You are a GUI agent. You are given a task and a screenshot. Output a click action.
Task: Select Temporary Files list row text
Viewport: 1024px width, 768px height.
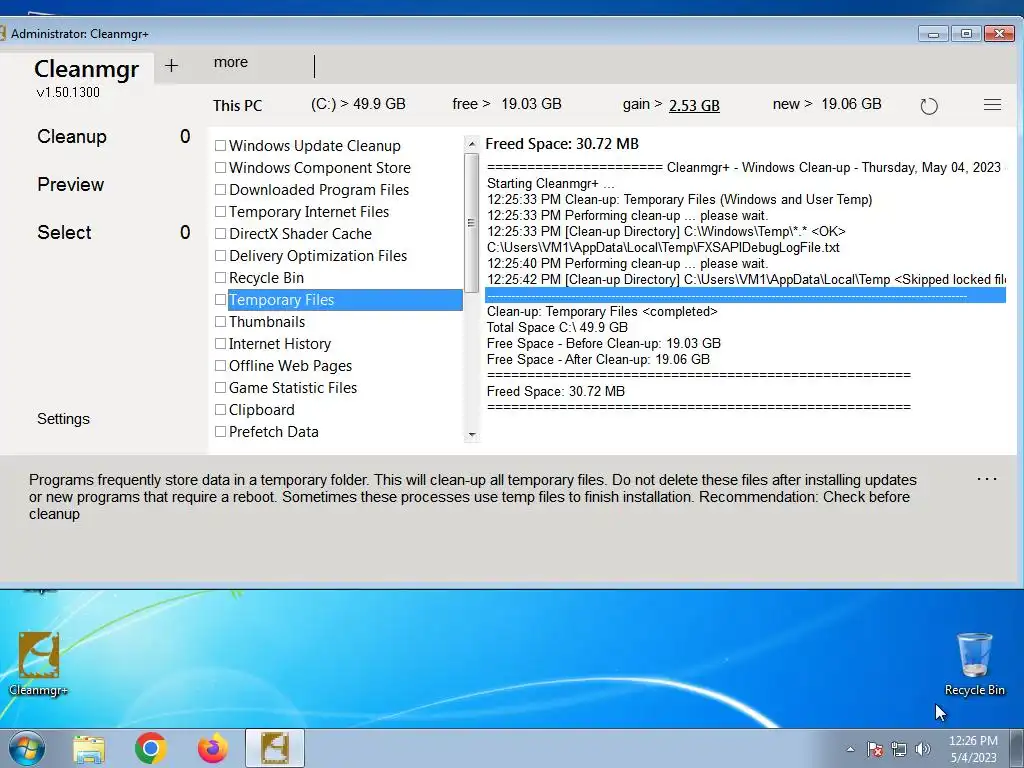tap(281, 300)
